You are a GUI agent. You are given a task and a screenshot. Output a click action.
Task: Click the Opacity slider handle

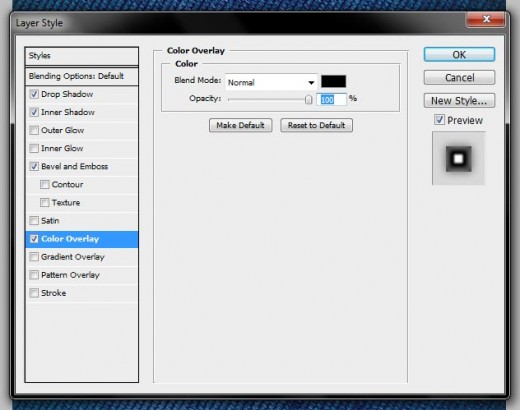(308, 99)
